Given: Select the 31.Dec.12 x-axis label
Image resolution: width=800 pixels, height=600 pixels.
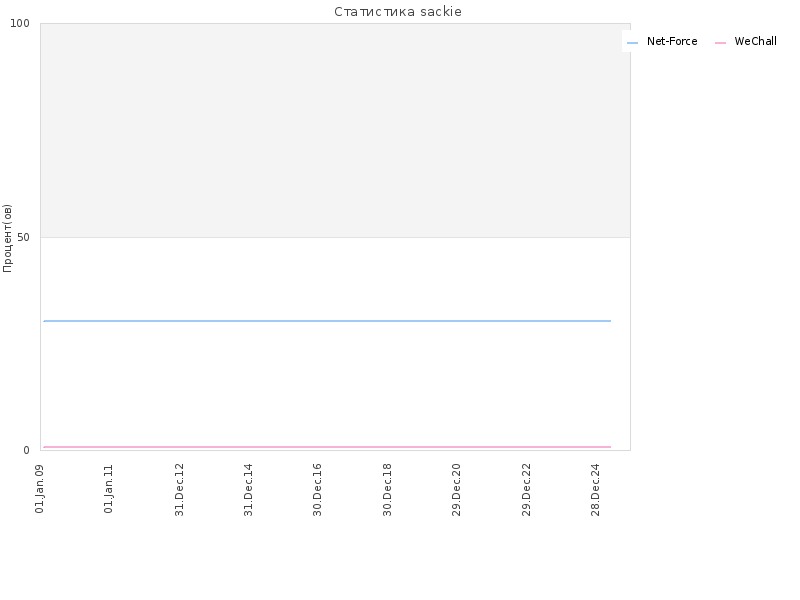Looking at the screenshot, I should point(179,490).
